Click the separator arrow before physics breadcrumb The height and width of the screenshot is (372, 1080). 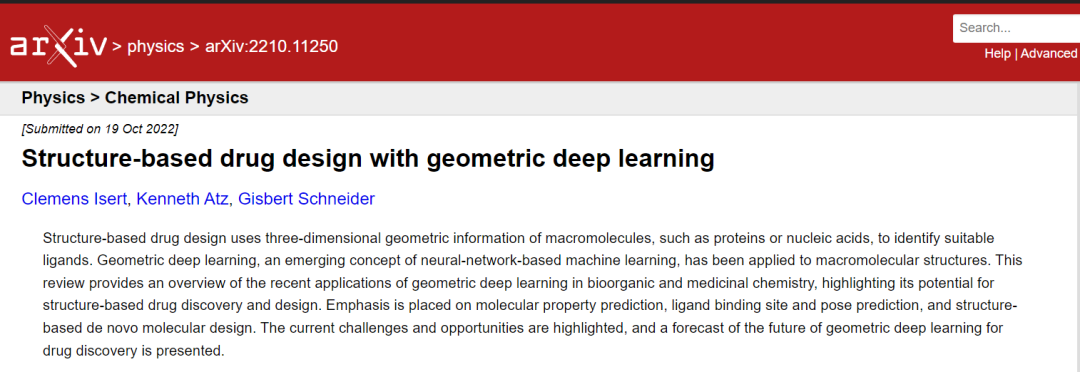pos(117,47)
